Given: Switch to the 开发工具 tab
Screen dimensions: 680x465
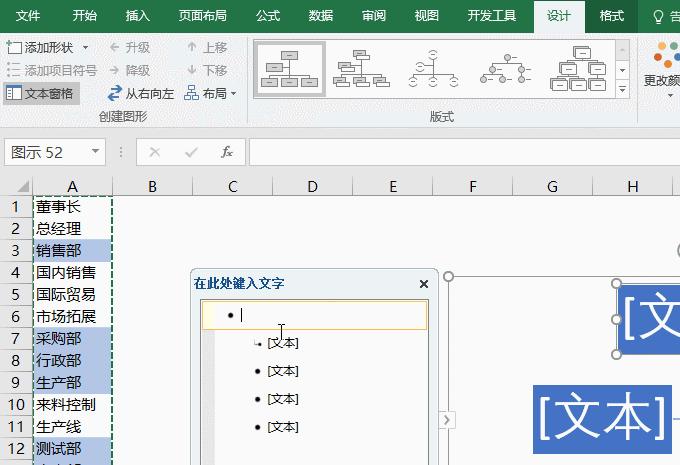Looking at the screenshot, I should pos(491,16).
